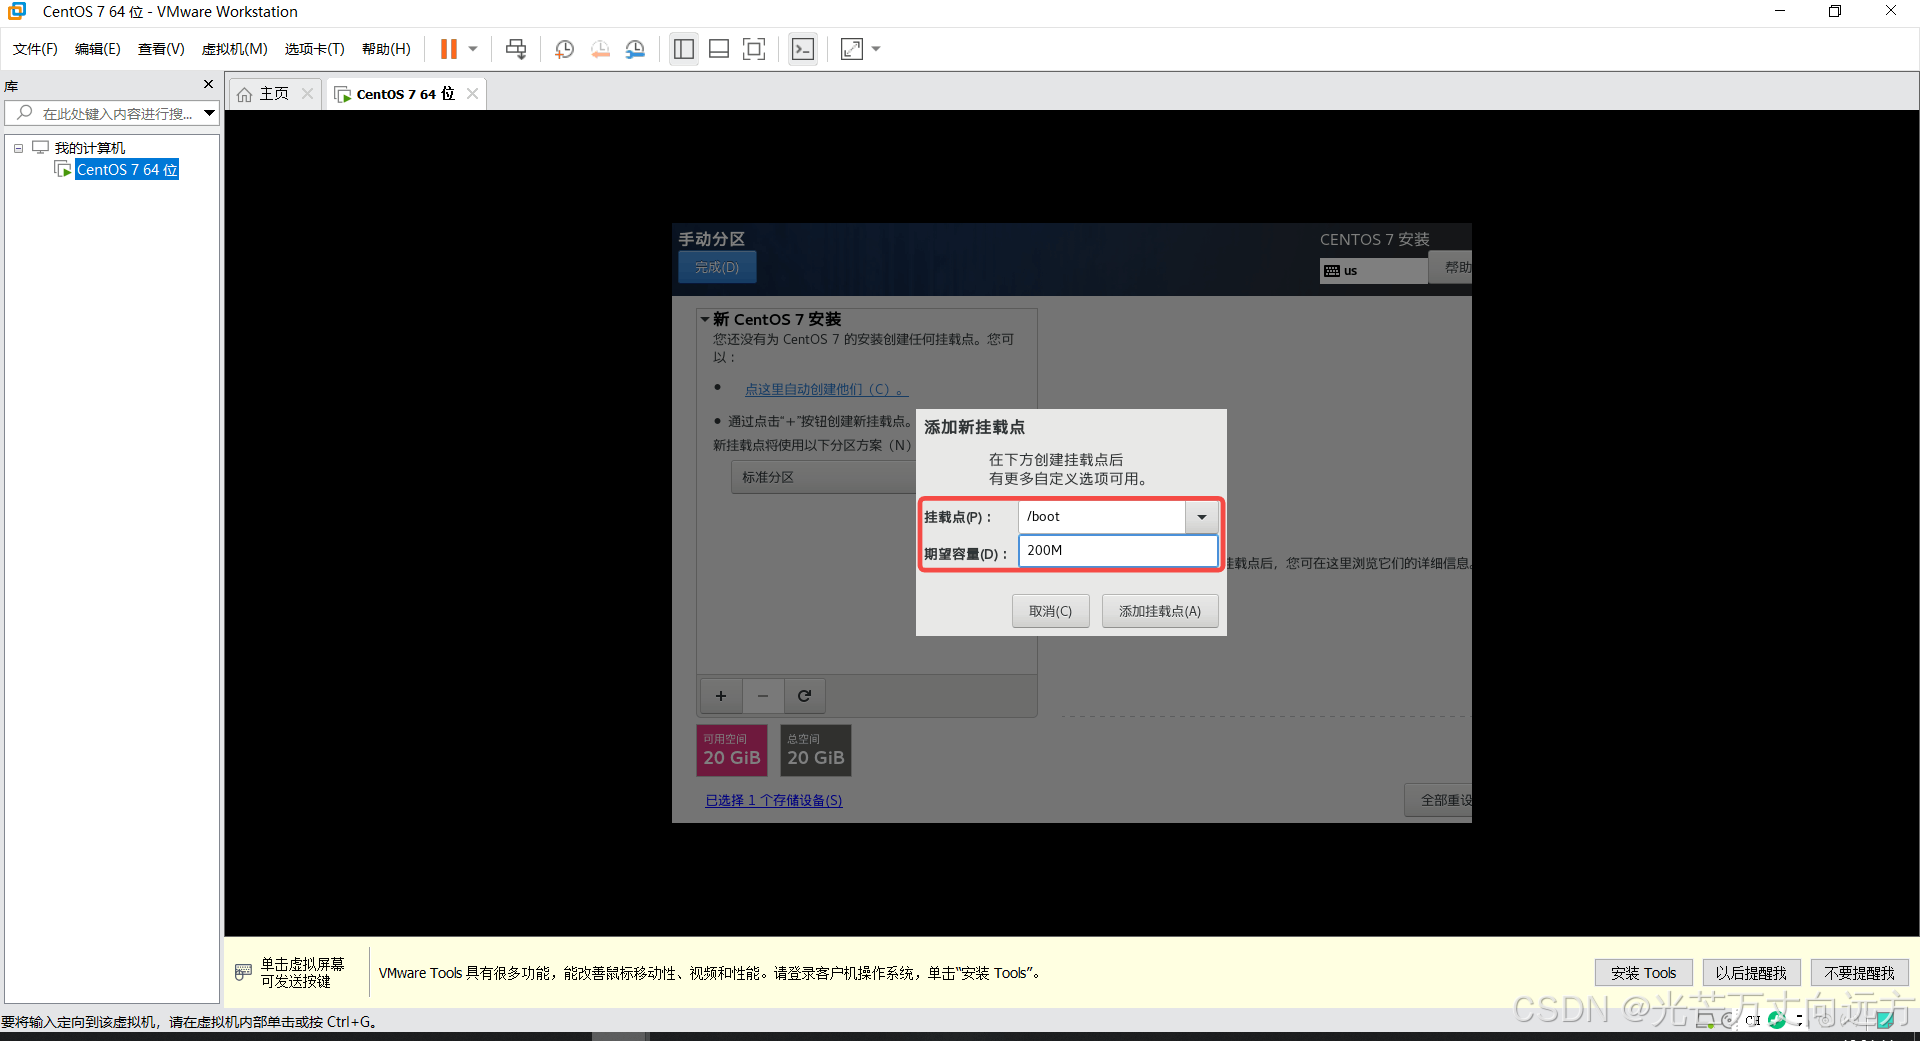
Task: Close the 主页 tab
Action: pyautogui.click(x=307, y=94)
